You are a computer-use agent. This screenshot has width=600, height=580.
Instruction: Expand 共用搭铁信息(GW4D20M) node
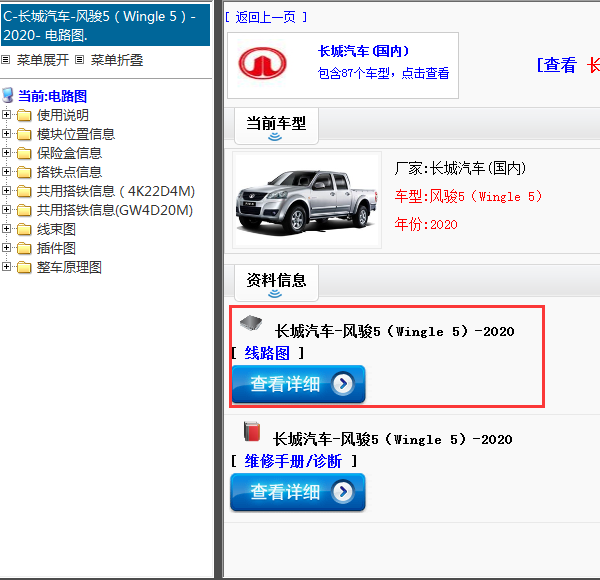point(6,209)
